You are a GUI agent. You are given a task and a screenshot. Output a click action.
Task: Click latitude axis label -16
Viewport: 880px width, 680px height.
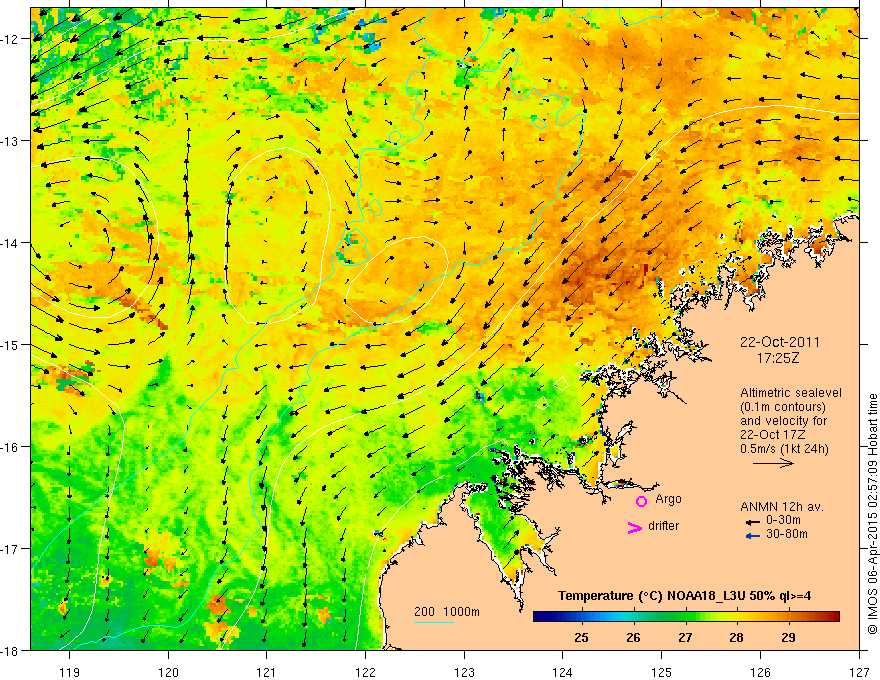pyautogui.click(x=12, y=447)
